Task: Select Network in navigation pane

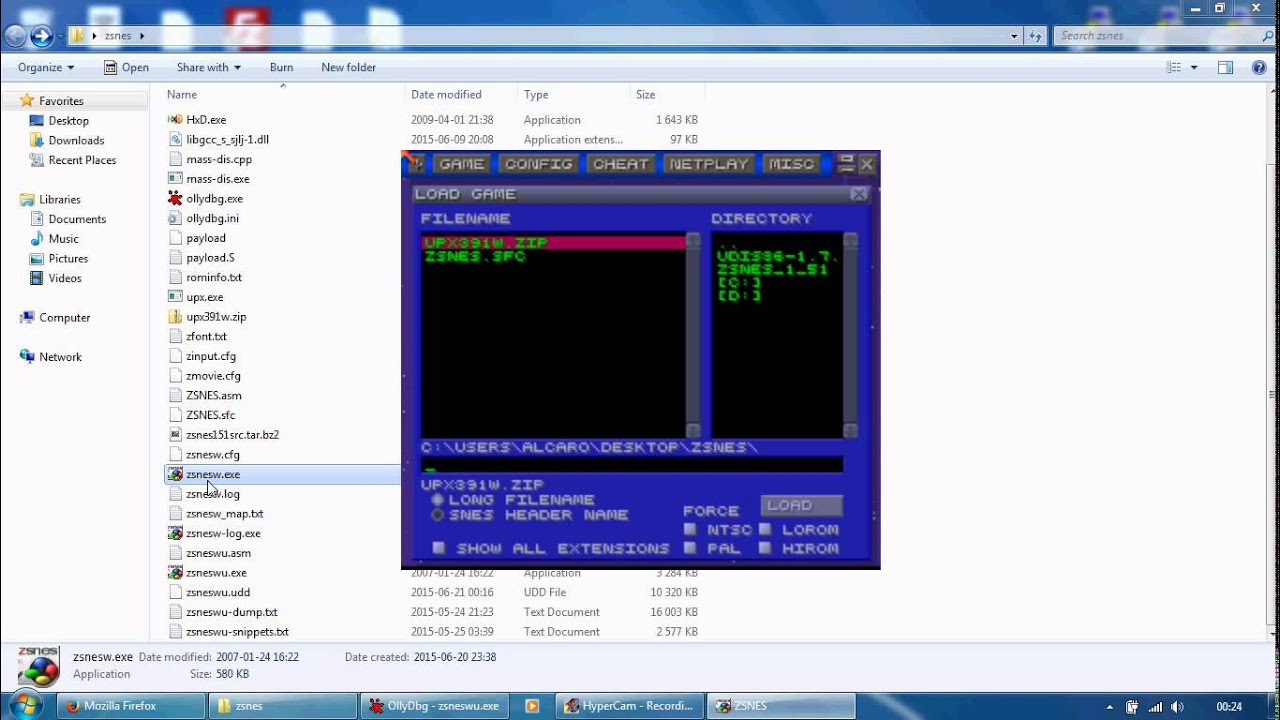Action: (x=60, y=357)
